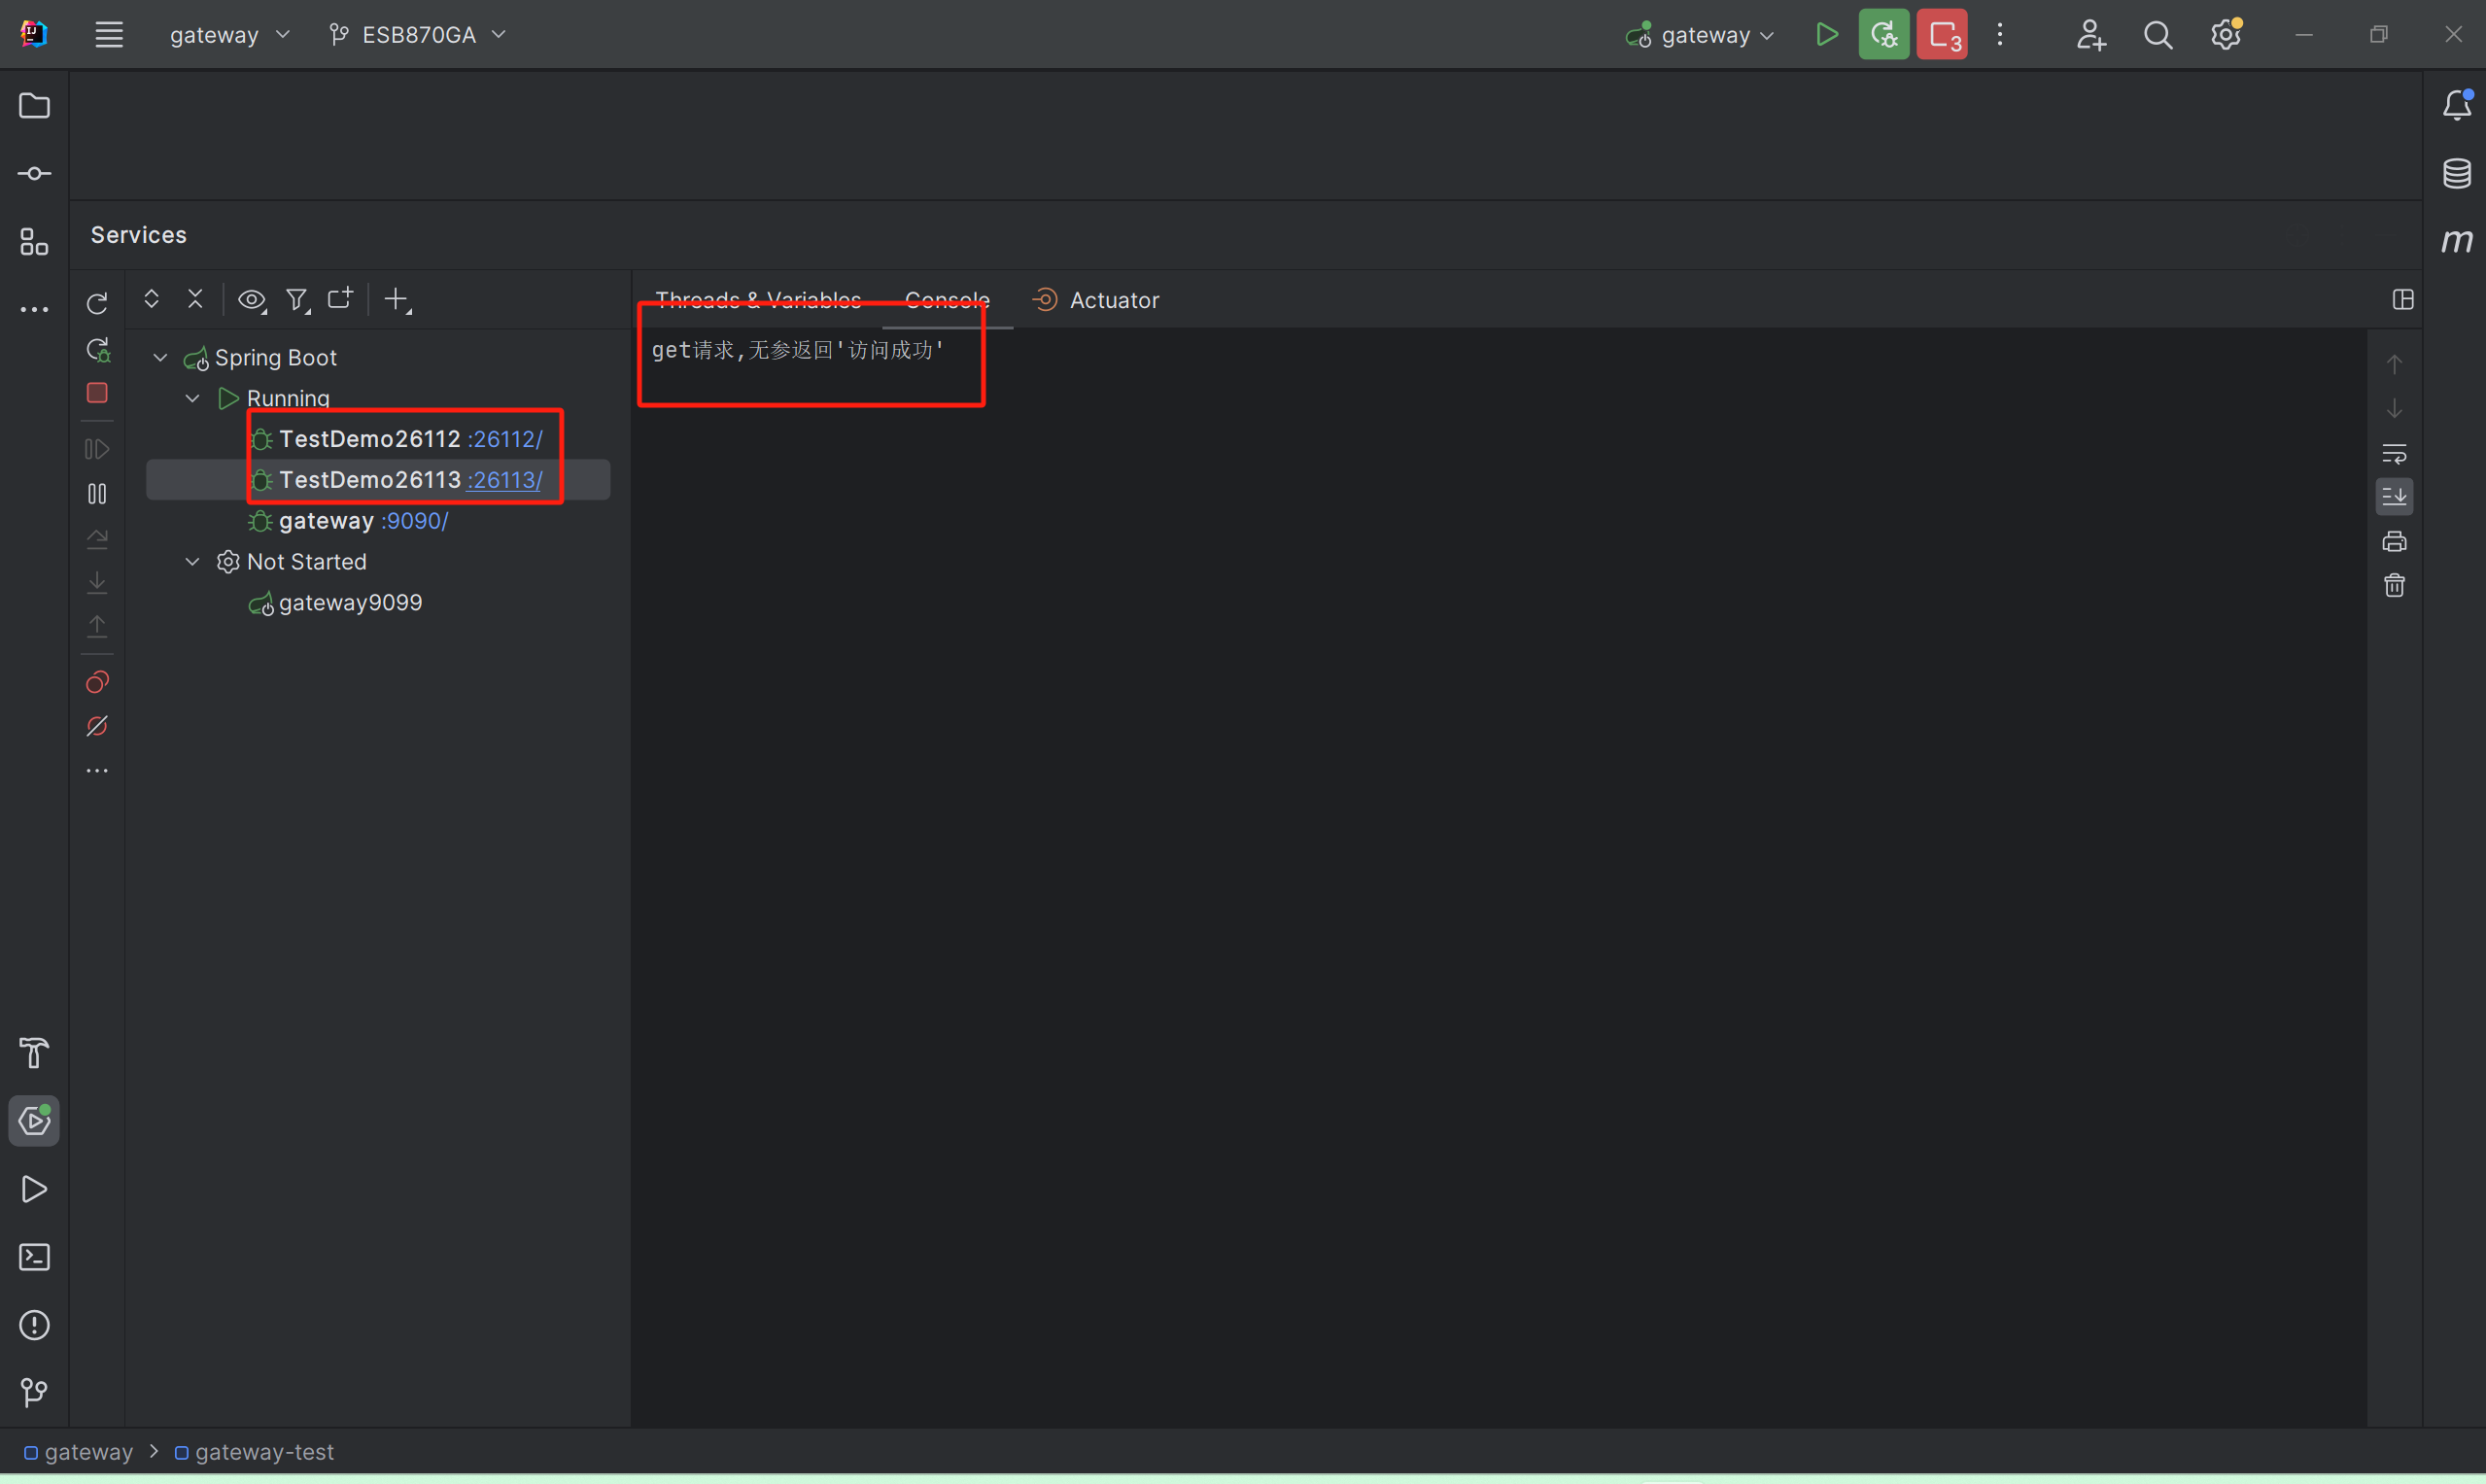Open the ESB870GA branch dropdown

pyautogui.click(x=418, y=35)
